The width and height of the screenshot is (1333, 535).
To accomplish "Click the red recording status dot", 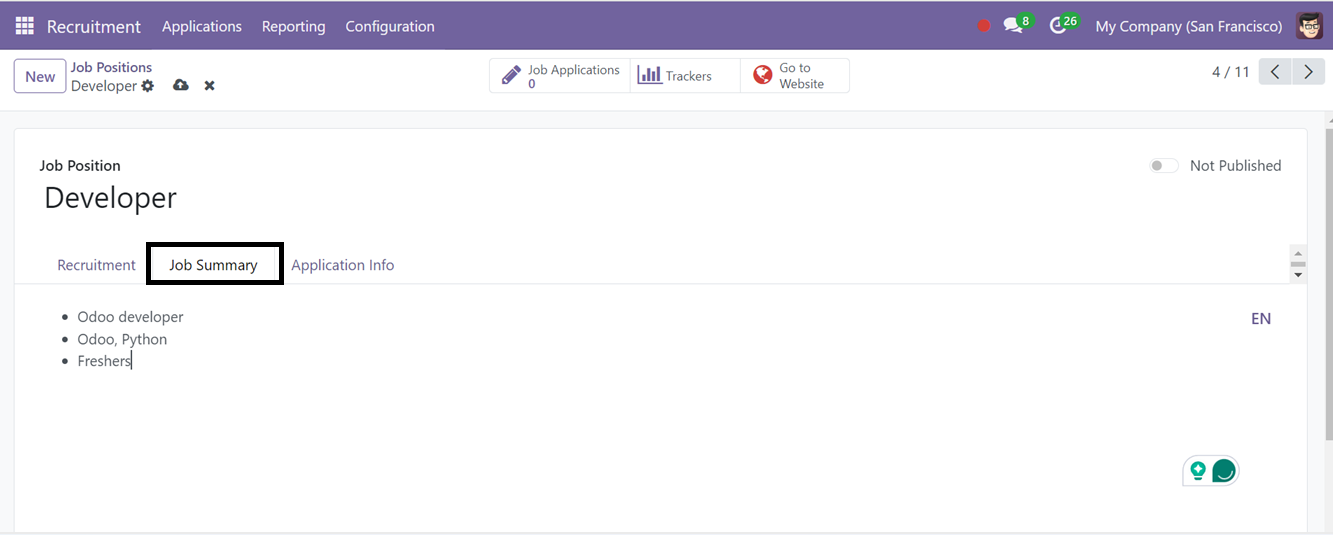I will (984, 26).
